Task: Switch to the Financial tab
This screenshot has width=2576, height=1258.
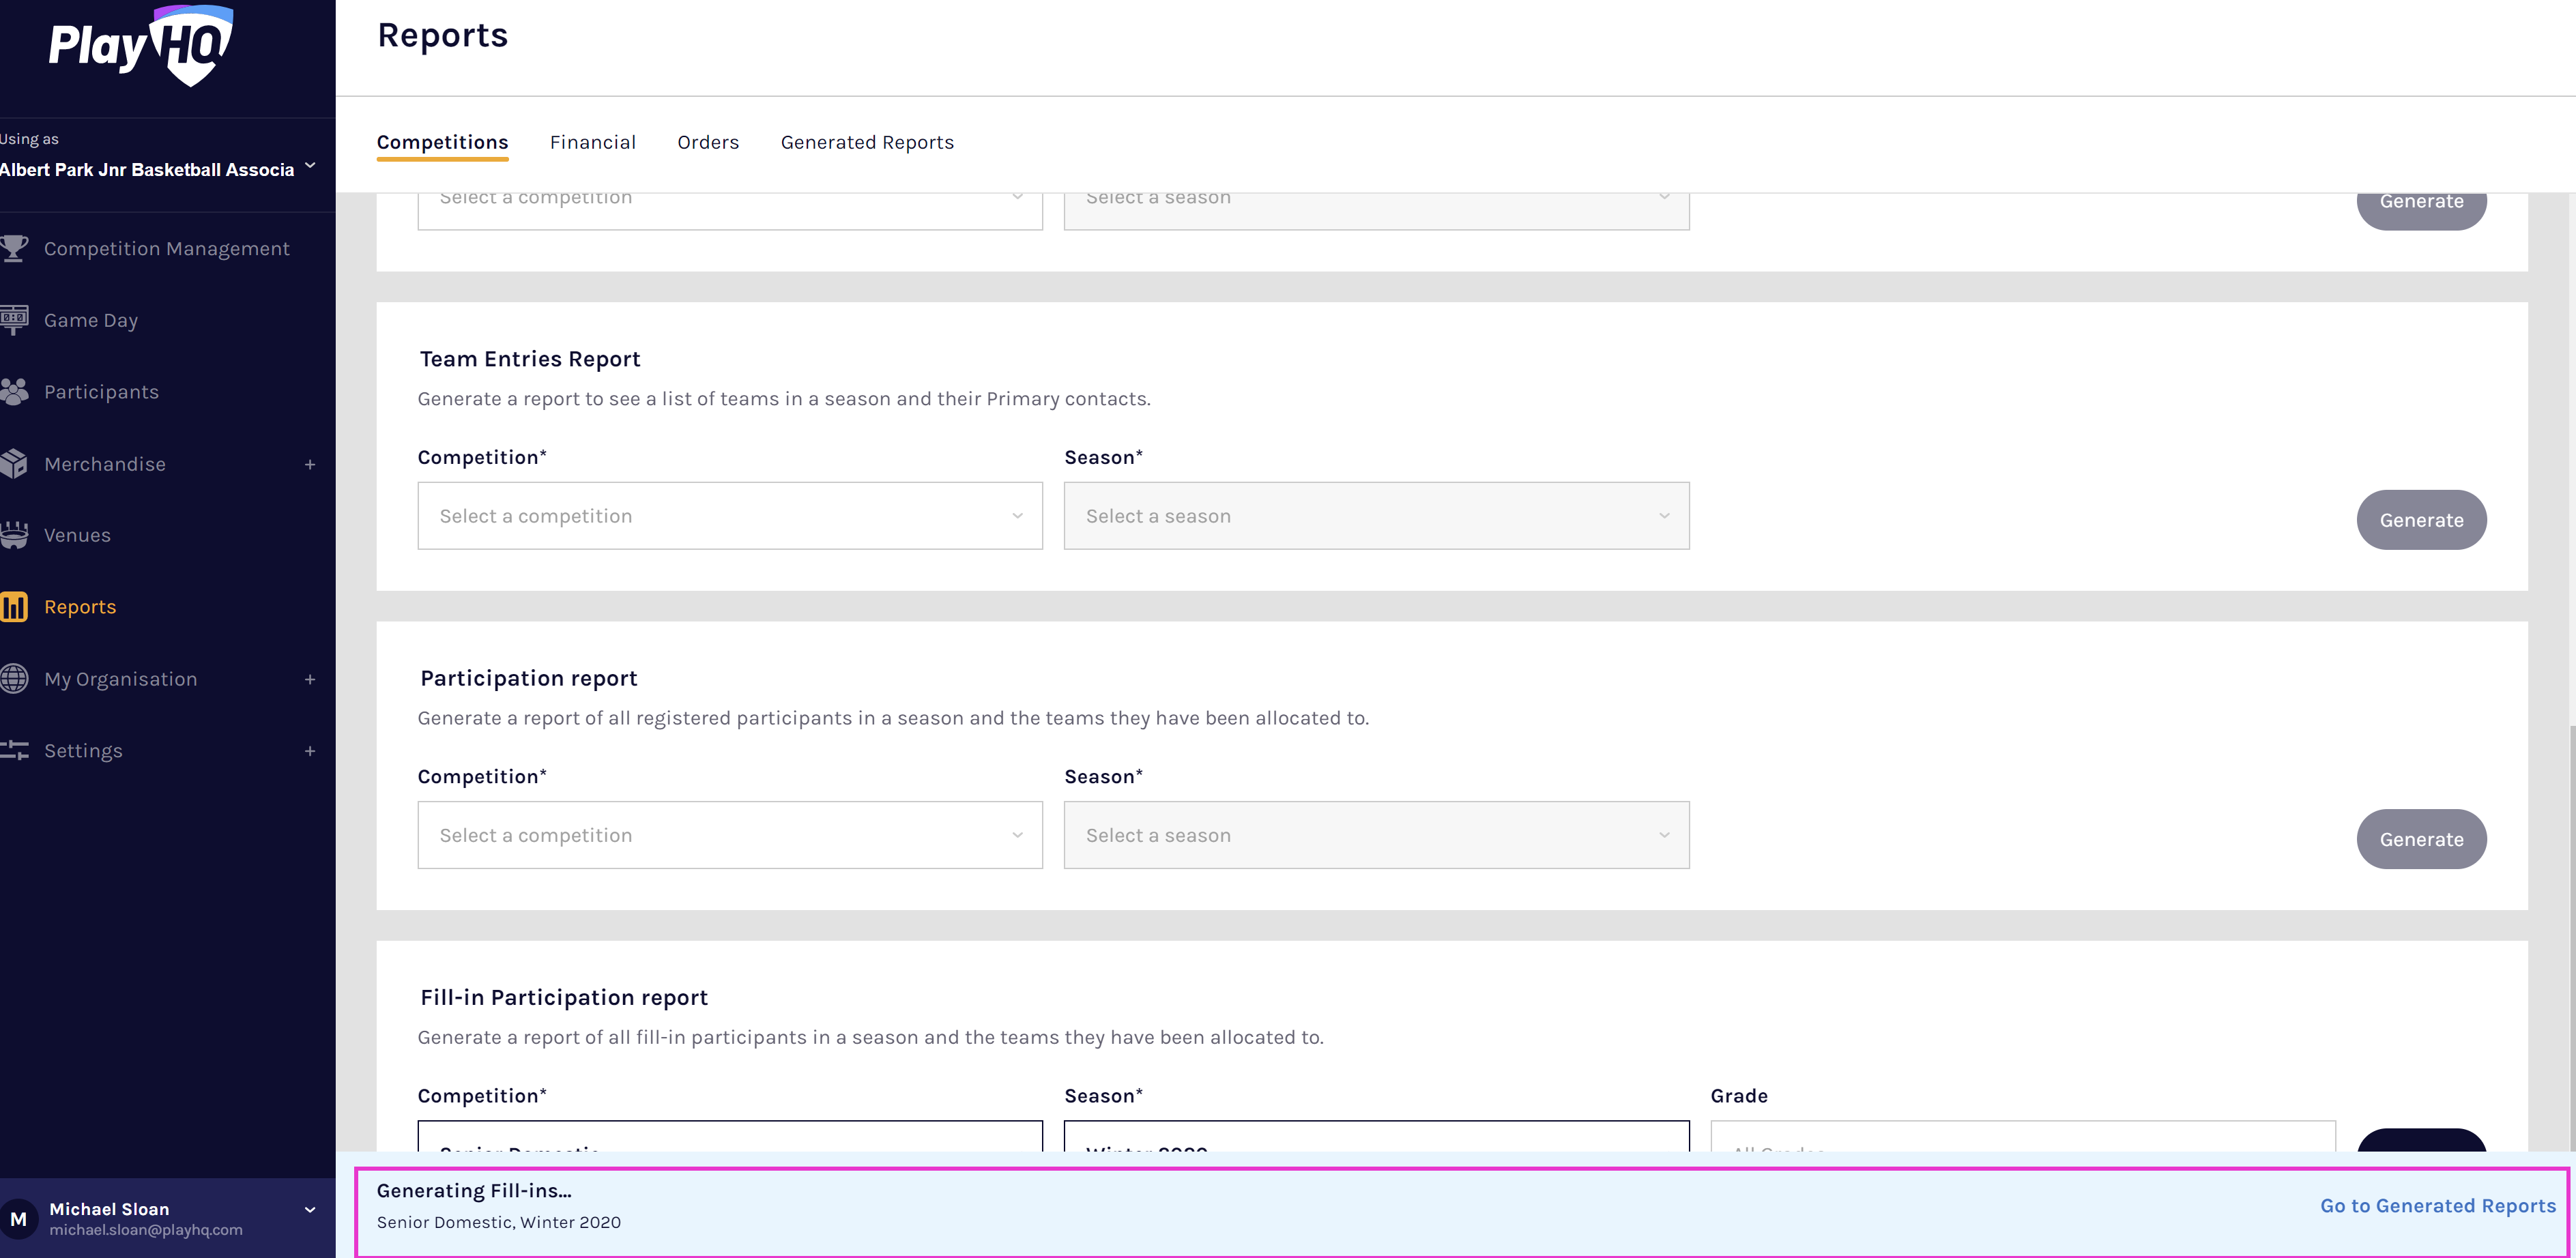Action: (x=592, y=142)
